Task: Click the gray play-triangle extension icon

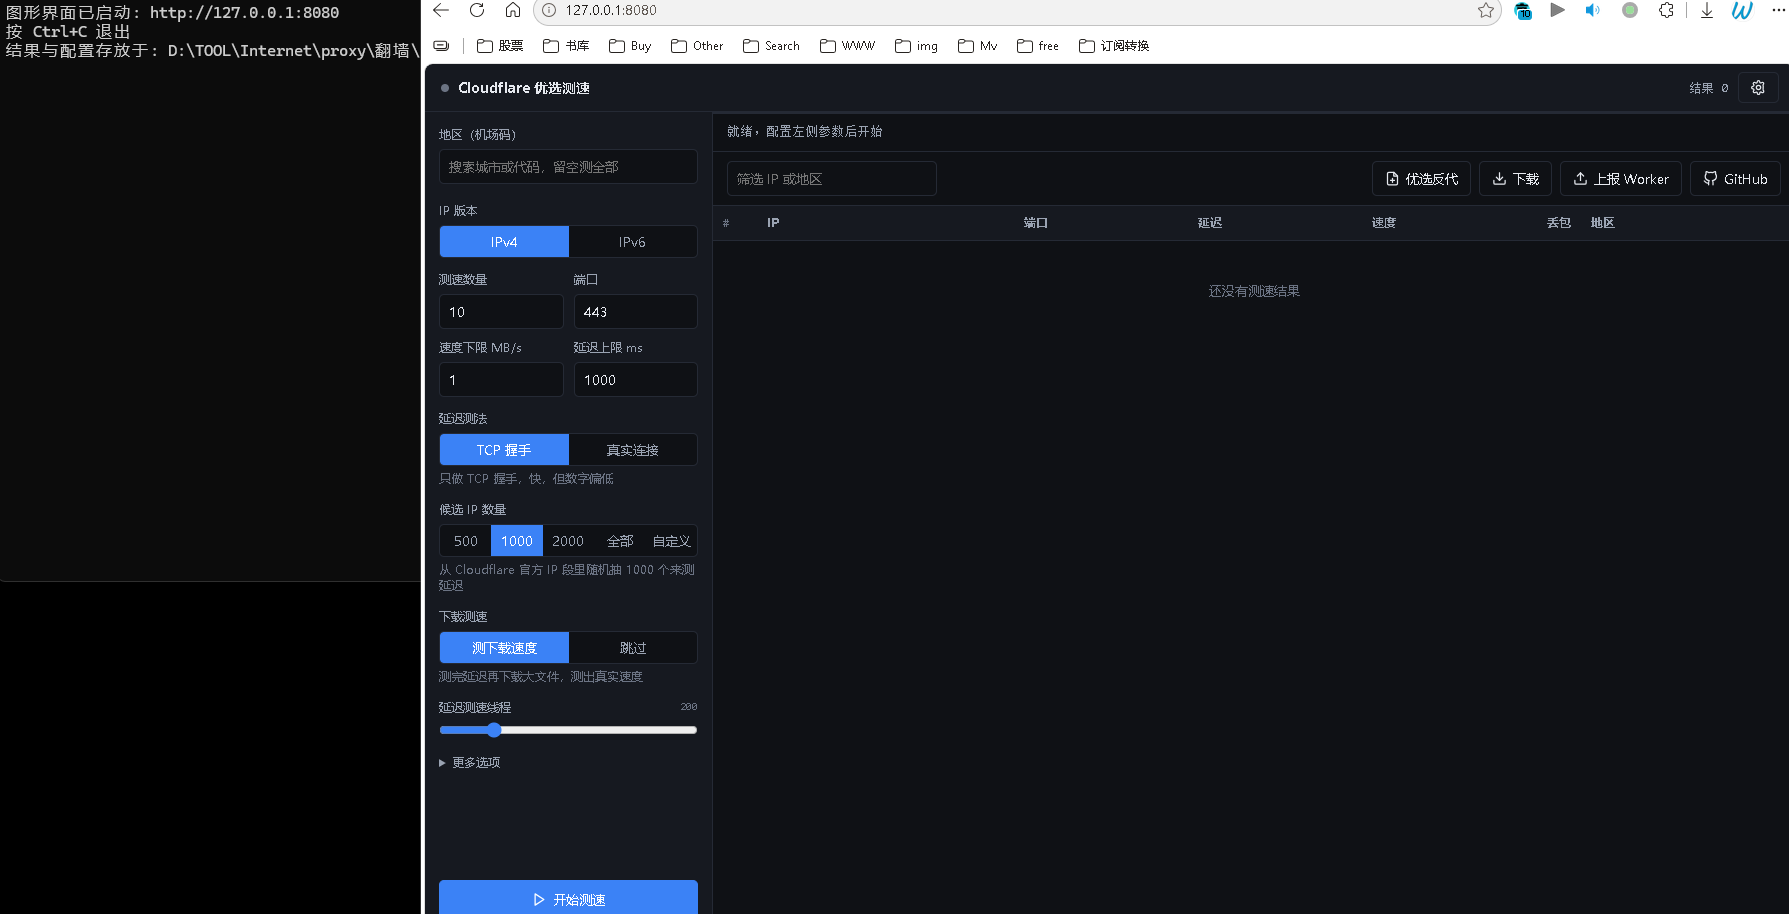Action: [1557, 10]
